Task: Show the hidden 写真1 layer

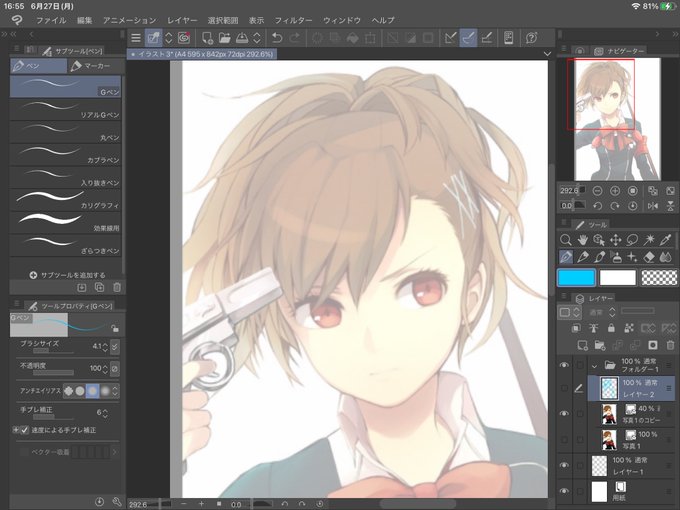Action: tap(564, 439)
